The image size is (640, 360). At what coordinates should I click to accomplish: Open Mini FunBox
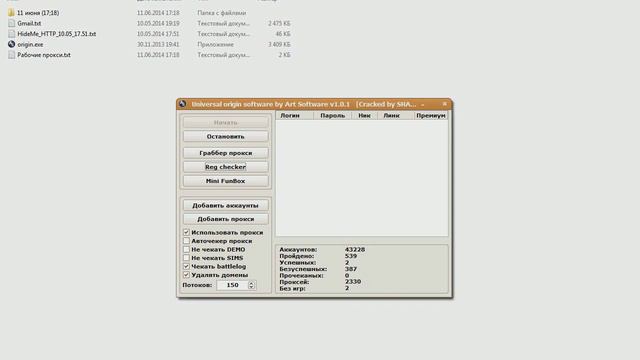click(x=226, y=181)
